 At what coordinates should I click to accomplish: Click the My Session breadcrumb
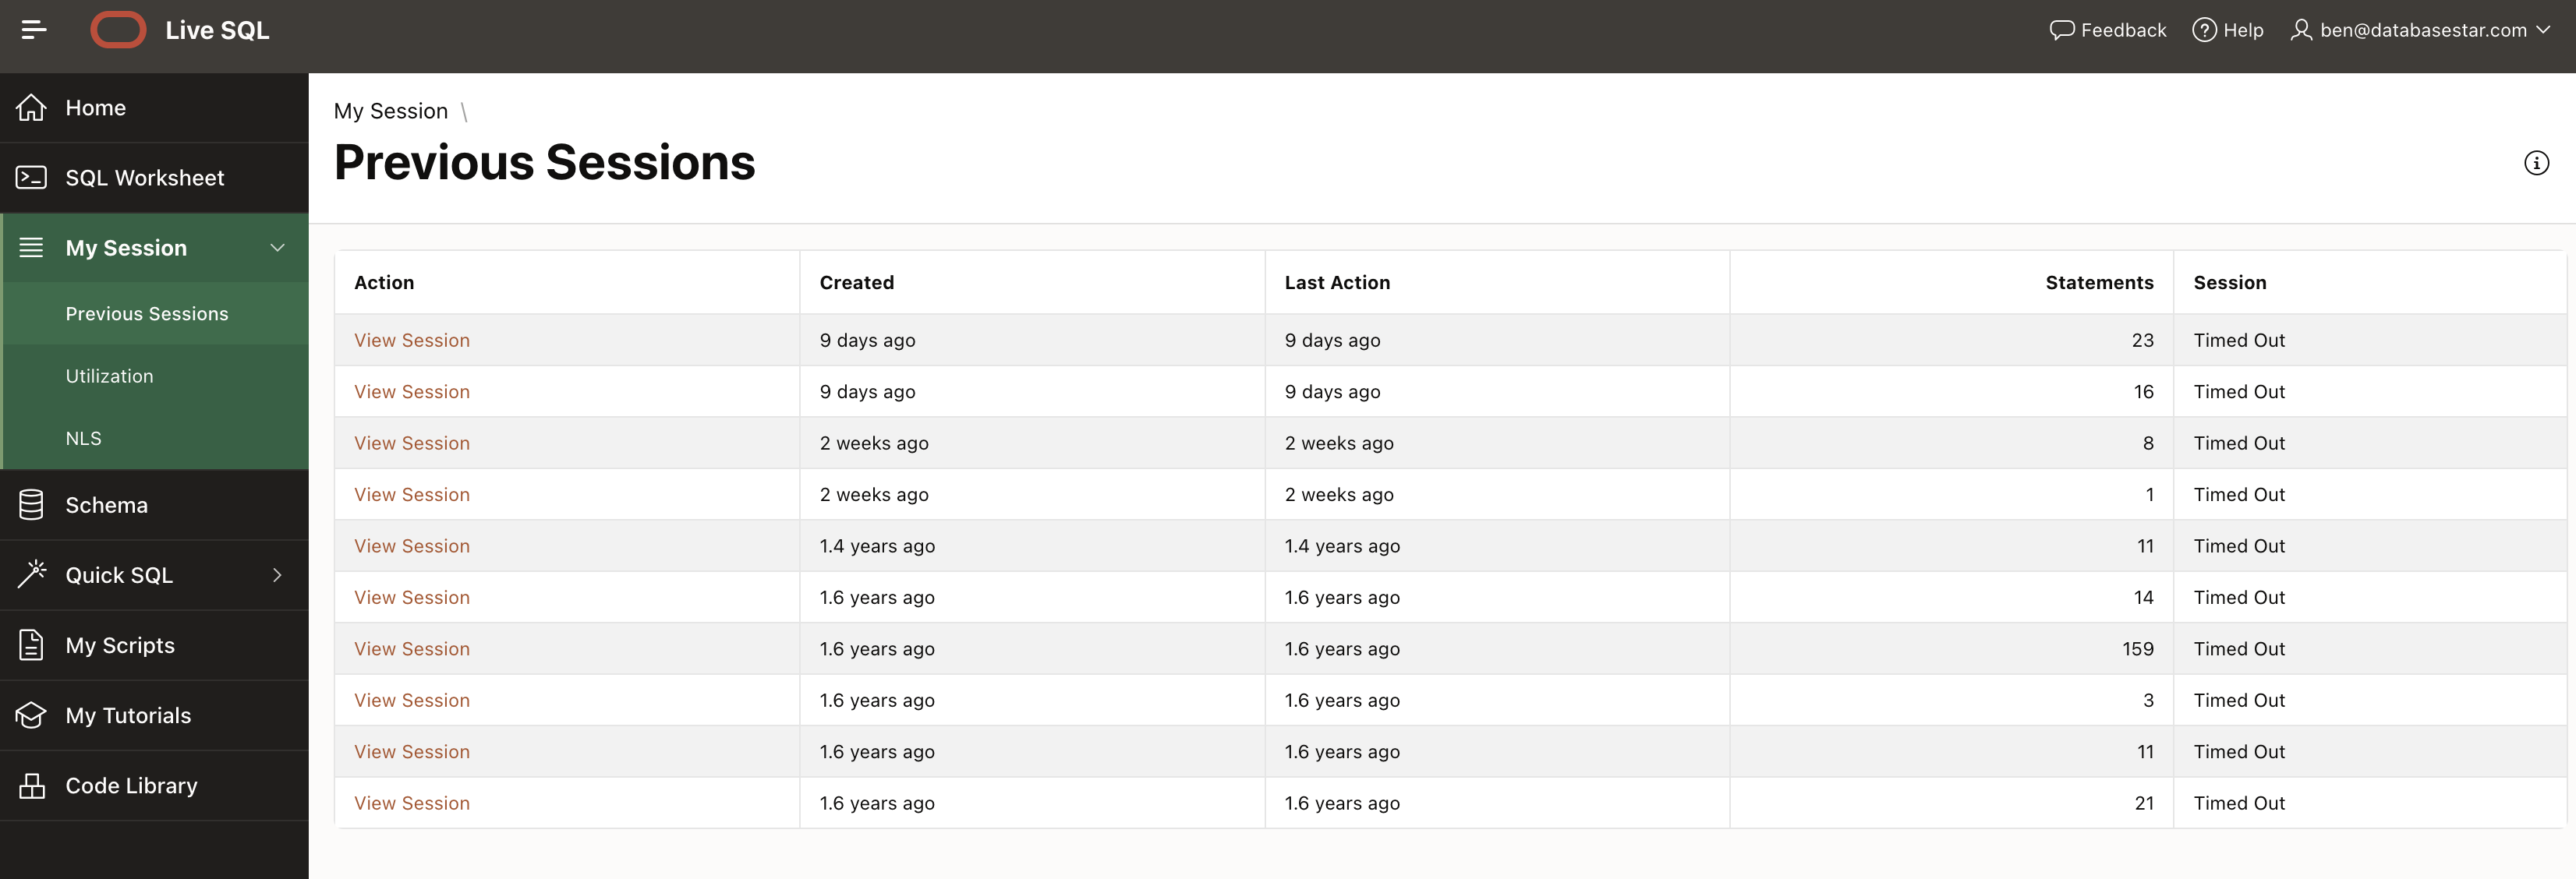pyautogui.click(x=390, y=111)
